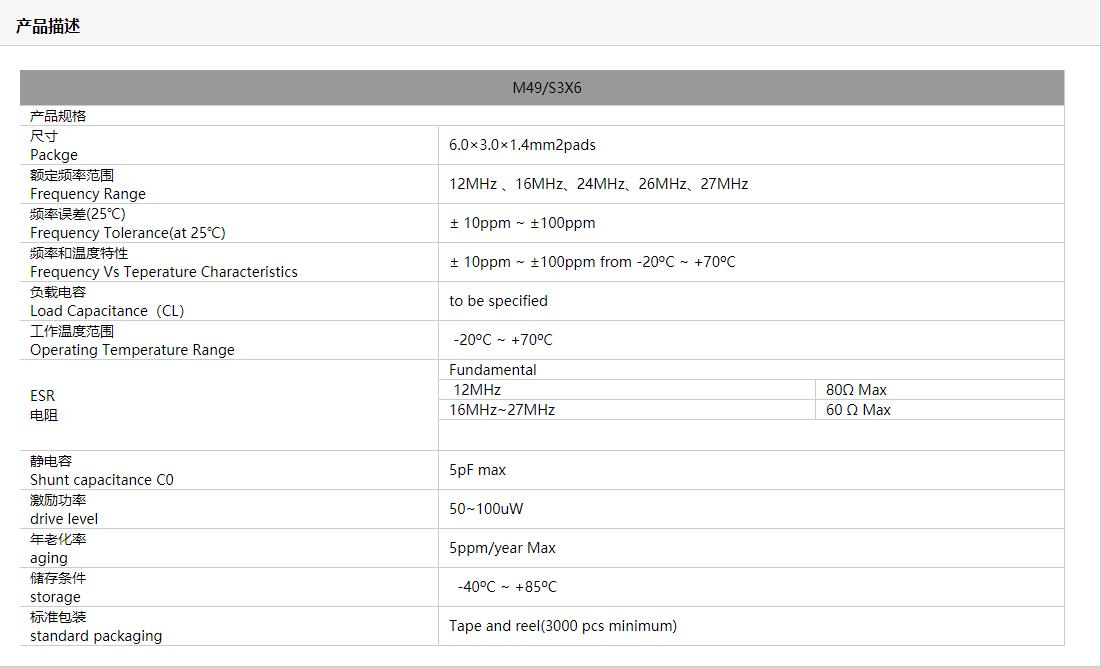Click the 5pF max shunt capacitance value
This screenshot has height=667, width=1101.
click(x=477, y=470)
